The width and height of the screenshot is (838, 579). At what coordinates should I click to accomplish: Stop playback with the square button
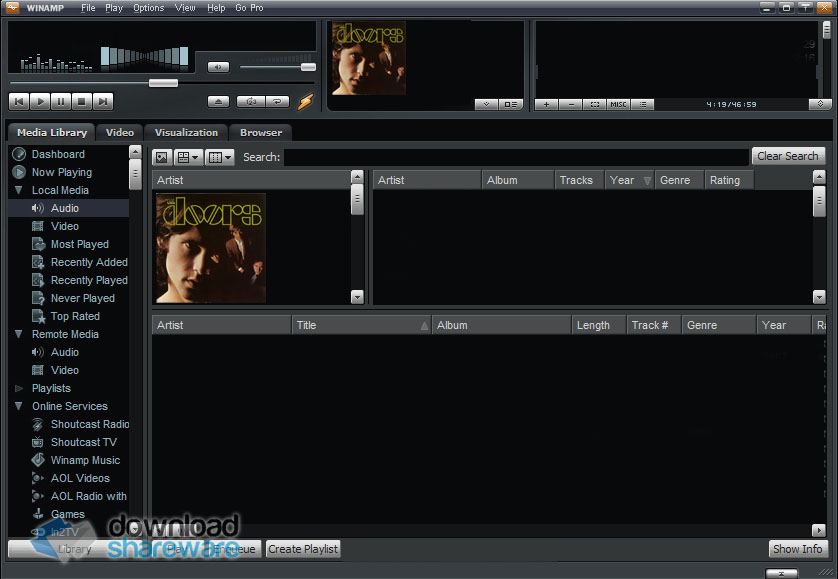click(x=82, y=101)
